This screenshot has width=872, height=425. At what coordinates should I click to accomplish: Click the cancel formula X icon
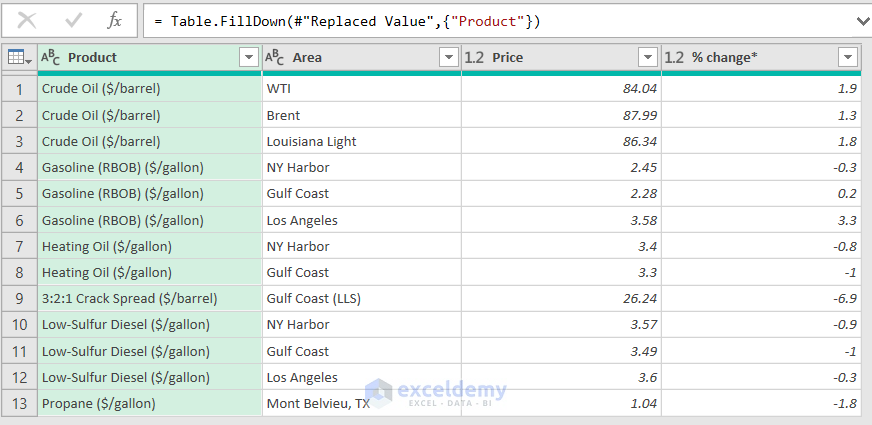(x=27, y=20)
